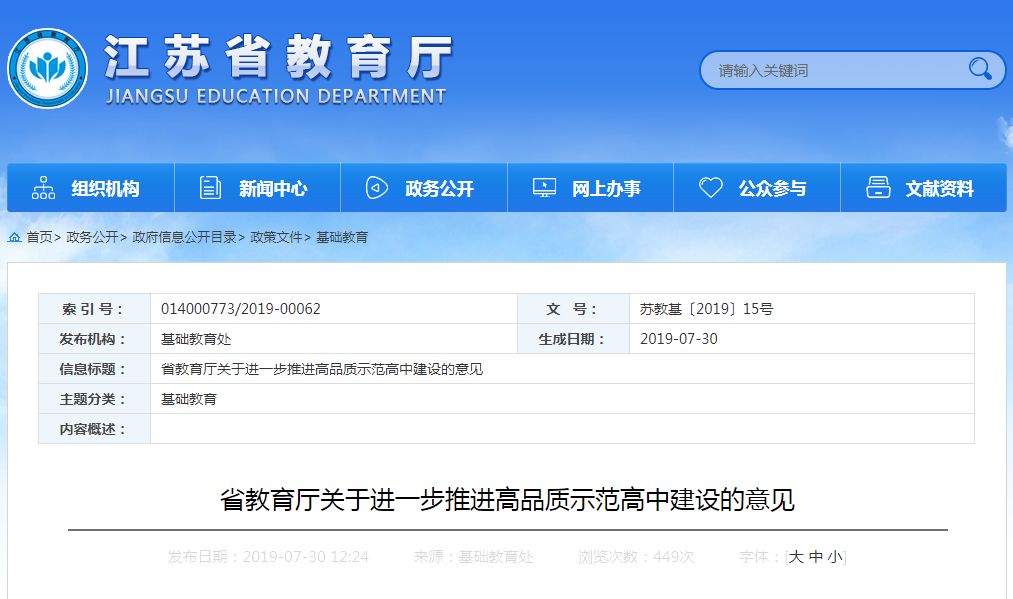Select 大 to enlarge article font
This screenshot has height=599, width=1013.
tap(795, 557)
